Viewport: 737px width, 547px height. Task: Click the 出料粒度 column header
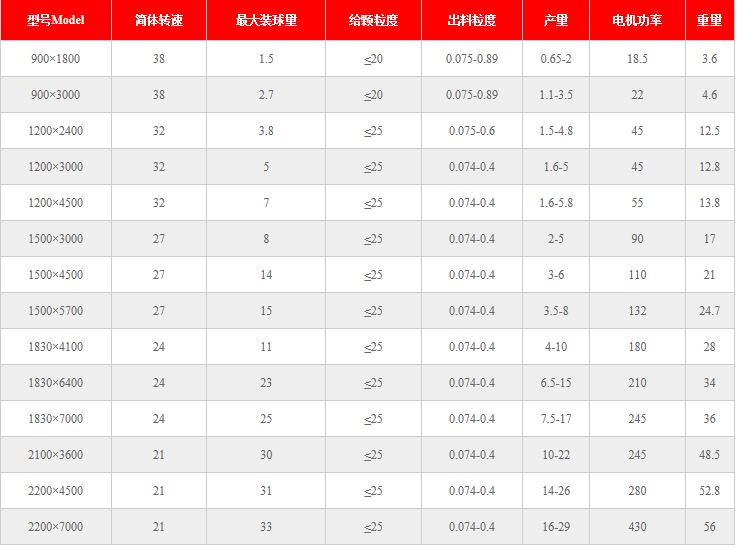pos(472,21)
